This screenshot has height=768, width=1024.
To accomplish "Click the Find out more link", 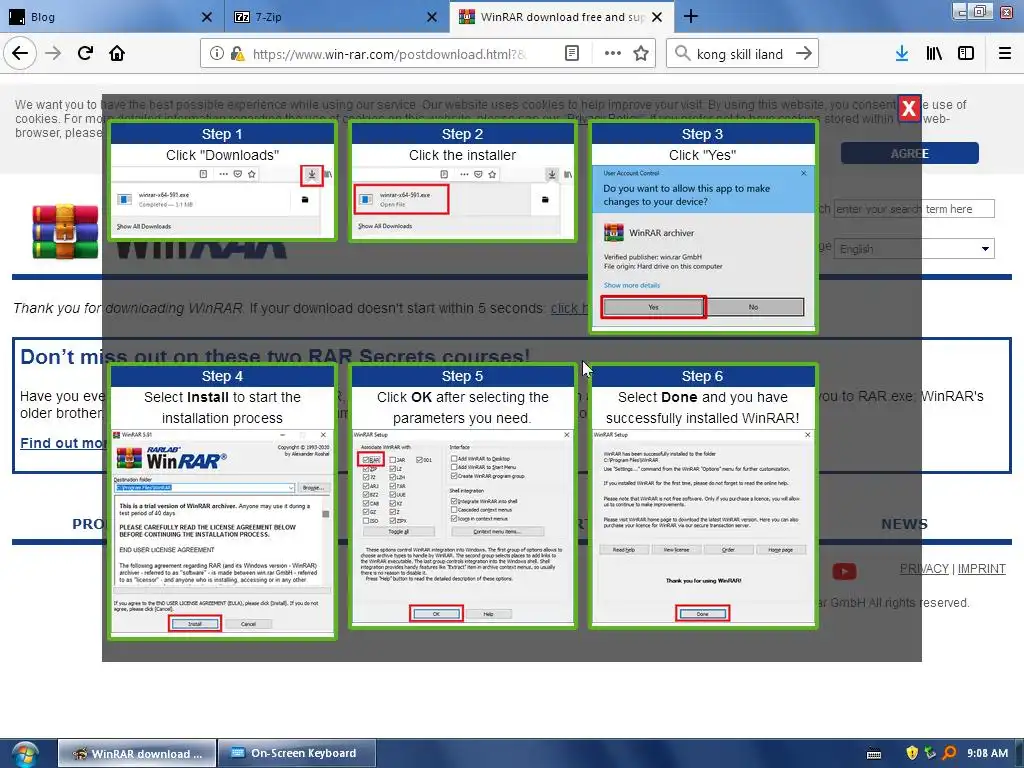I will tap(62, 443).
